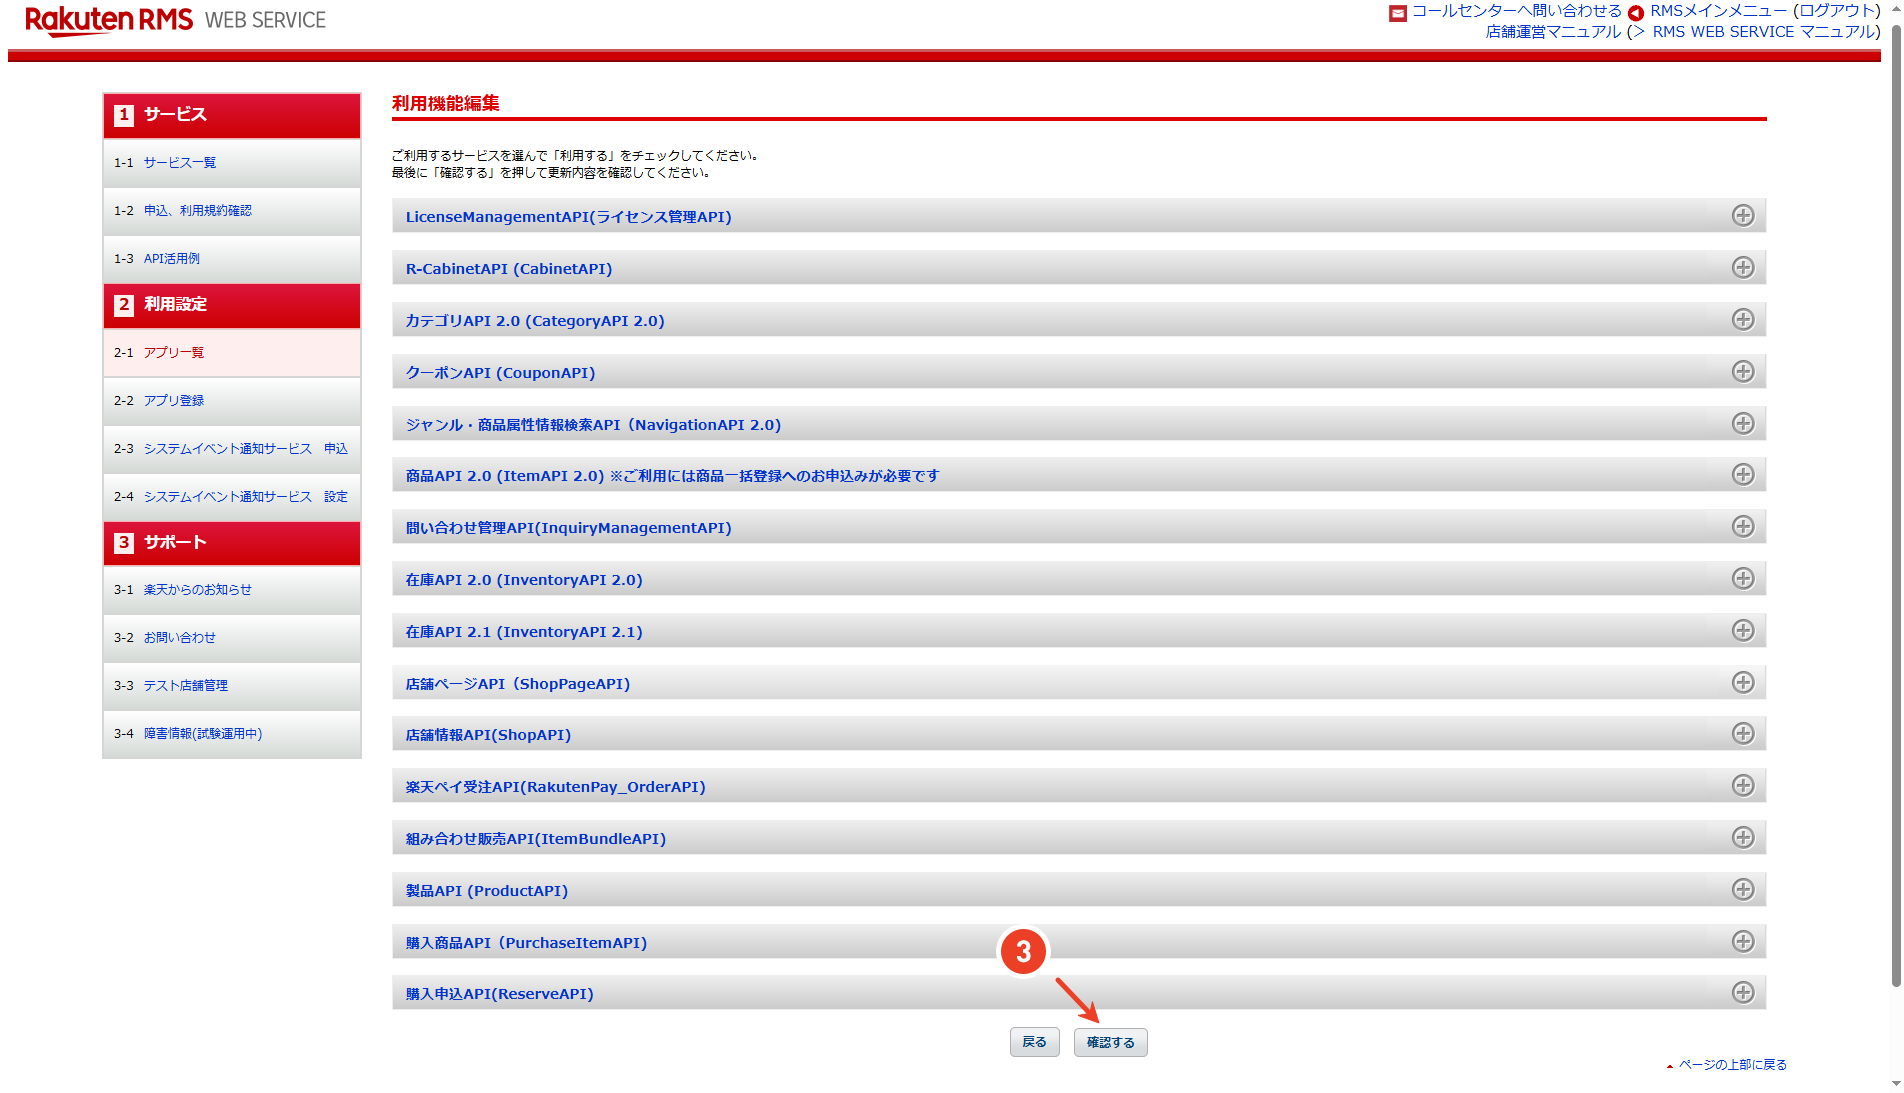Click 店舗ページAPI (ShopPageAPI) title
Screen dimensions: 1904x1093
click(518, 684)
